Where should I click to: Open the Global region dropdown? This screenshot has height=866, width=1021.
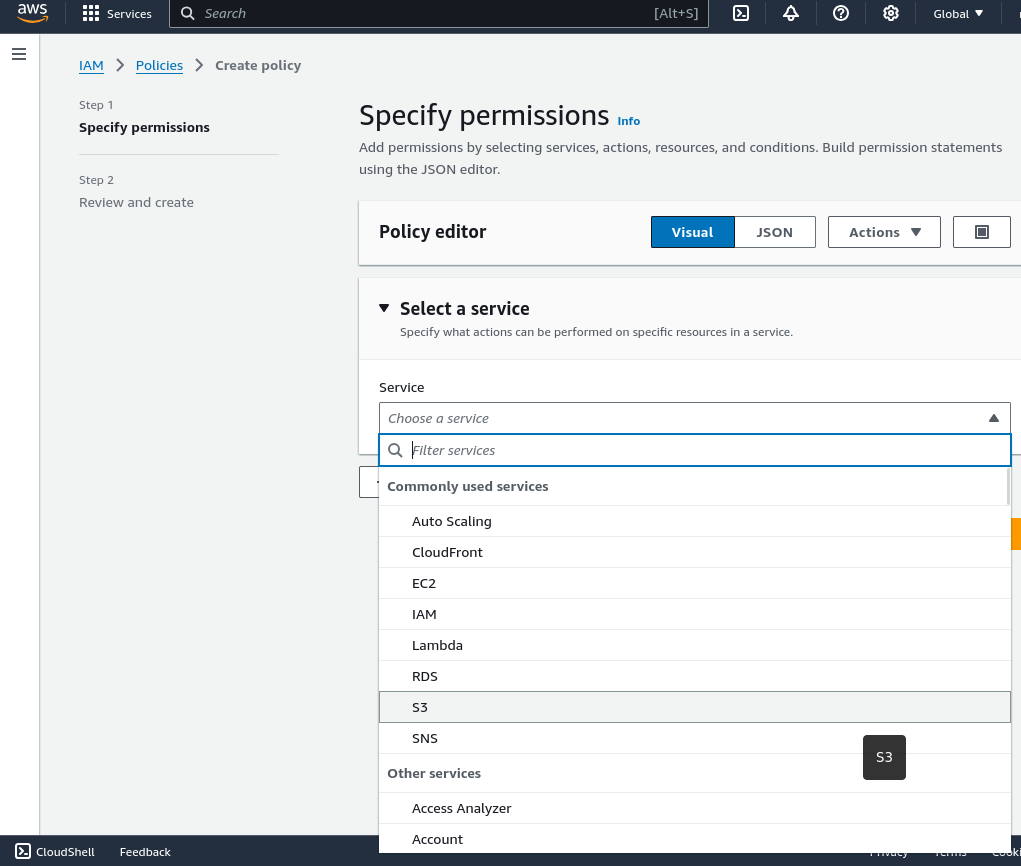tap(958, 14)
